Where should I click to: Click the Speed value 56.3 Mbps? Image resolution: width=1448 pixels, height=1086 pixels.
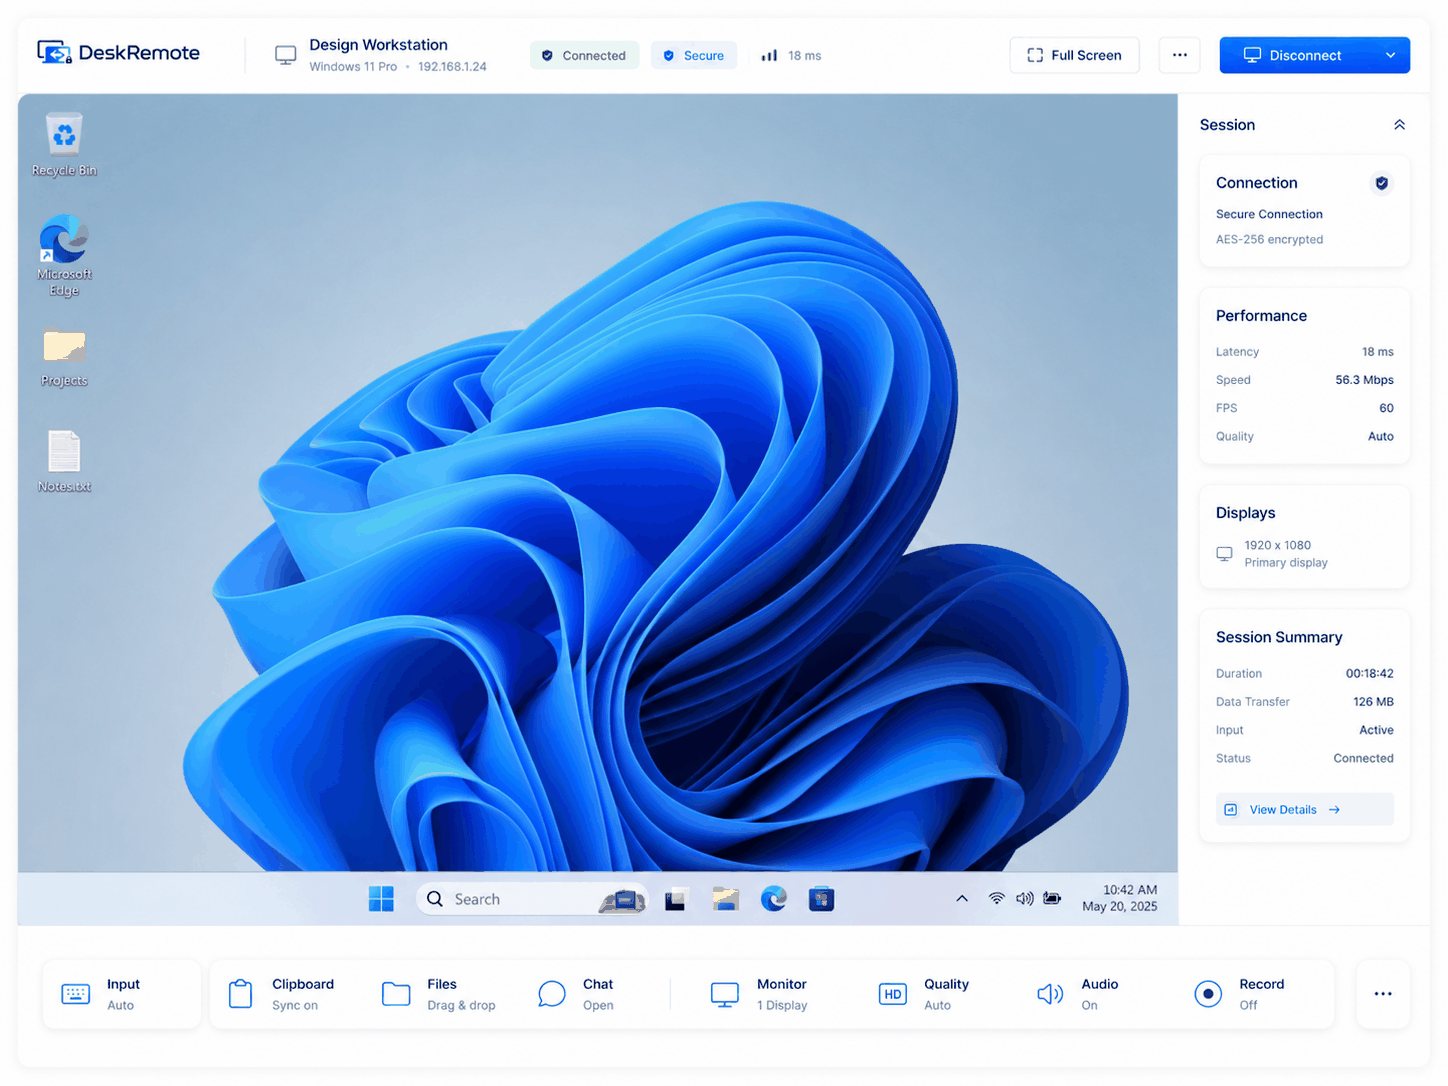coord(1364,380)
